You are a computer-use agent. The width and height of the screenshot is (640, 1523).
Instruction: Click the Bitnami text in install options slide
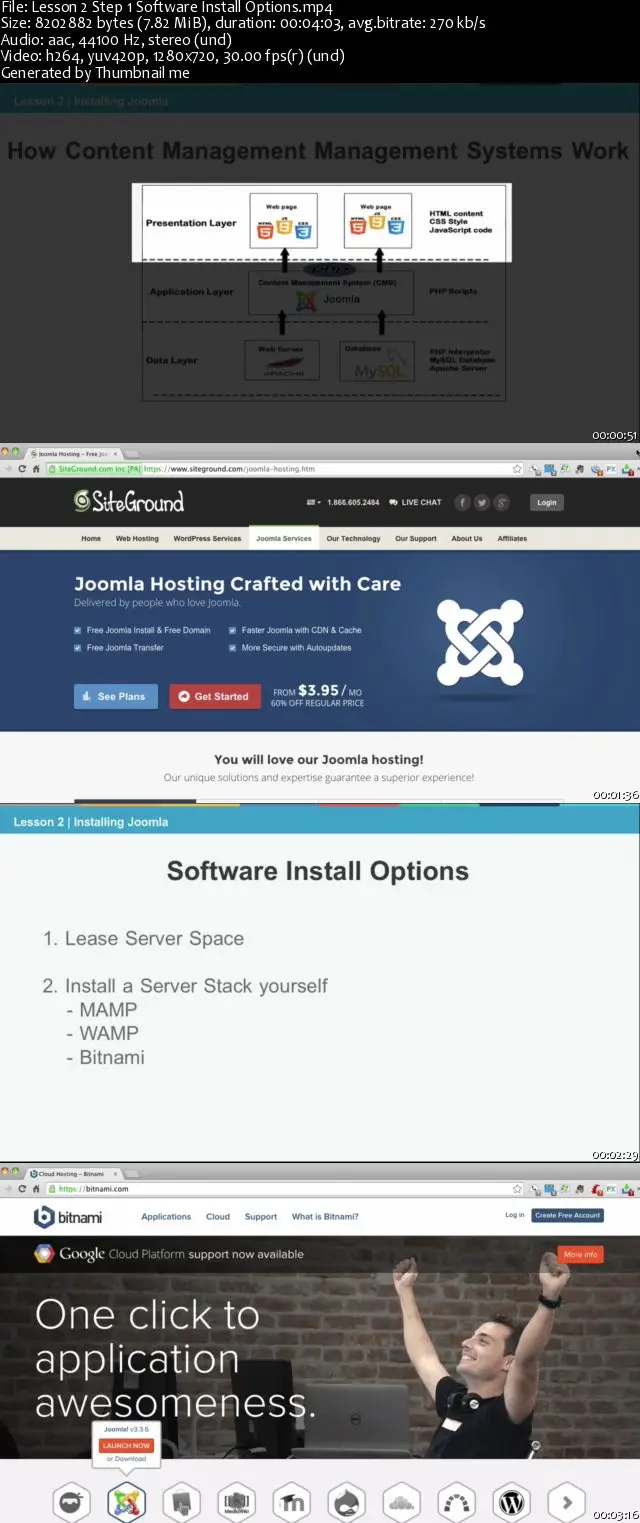(112, 1057)
